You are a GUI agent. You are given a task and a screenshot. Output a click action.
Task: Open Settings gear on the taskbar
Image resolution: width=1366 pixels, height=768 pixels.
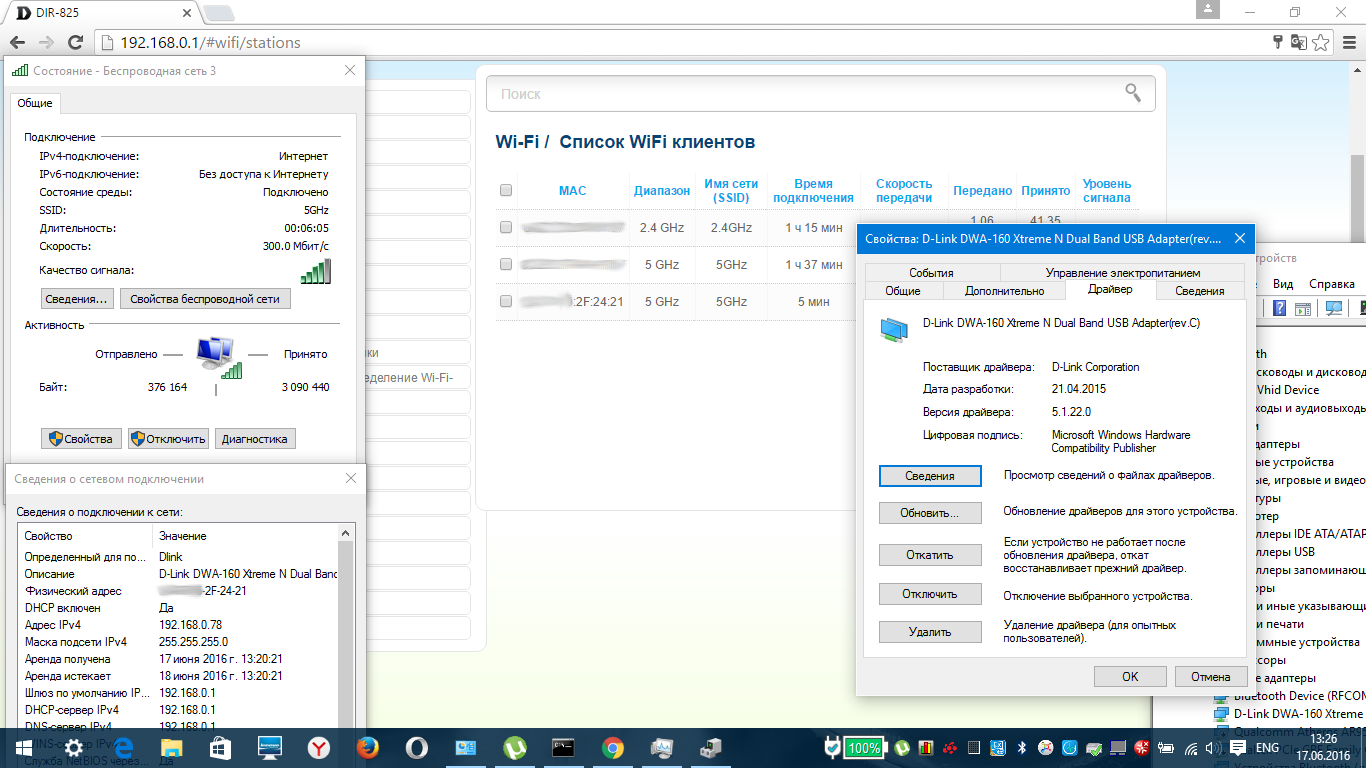(x=73, y=747)
